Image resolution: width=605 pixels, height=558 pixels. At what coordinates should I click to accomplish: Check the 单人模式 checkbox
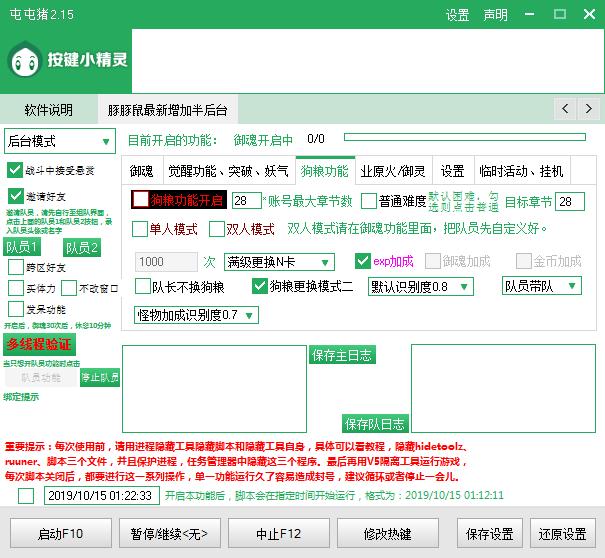[x=140, y=229]
